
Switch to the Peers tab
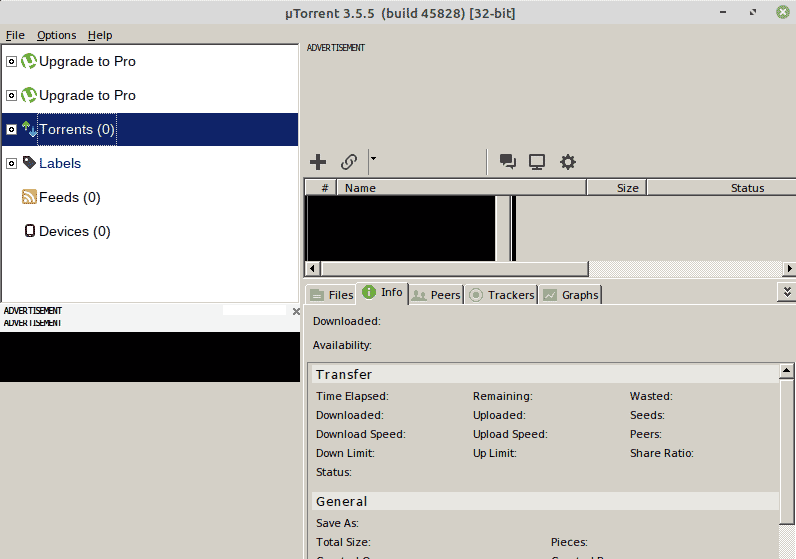[436, 295]
